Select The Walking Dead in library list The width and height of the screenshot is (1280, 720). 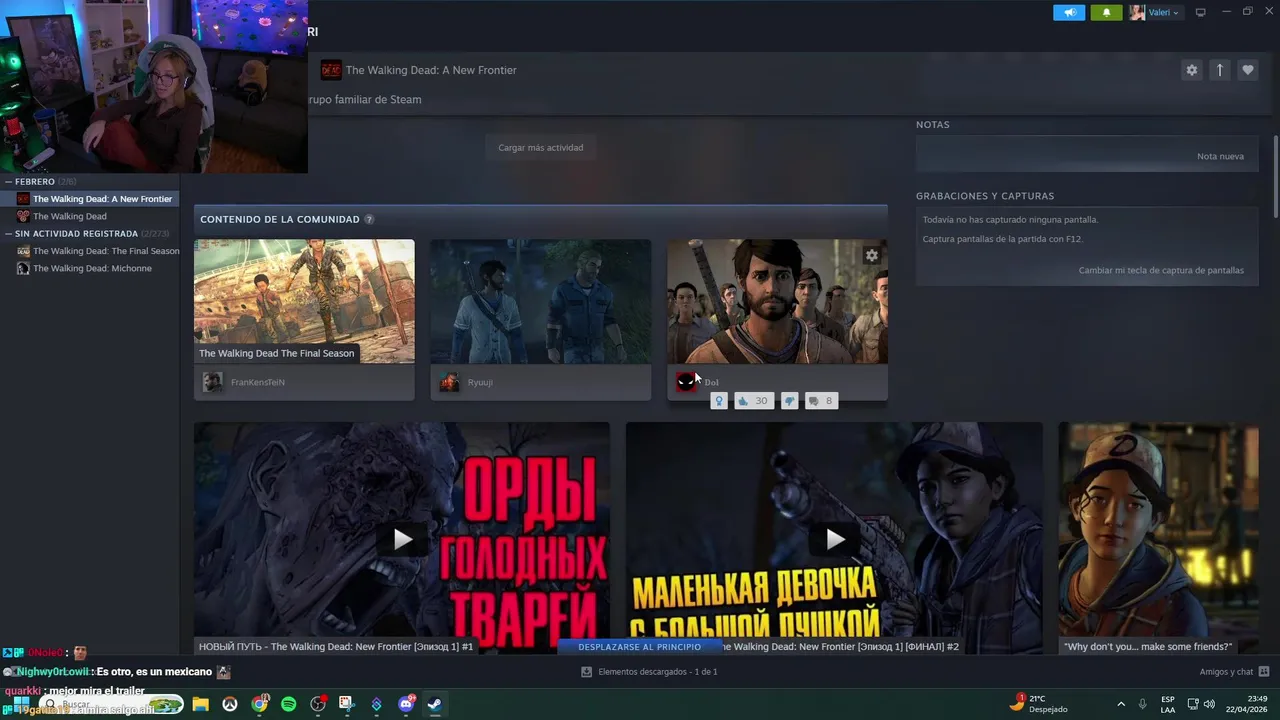point(90,216)
